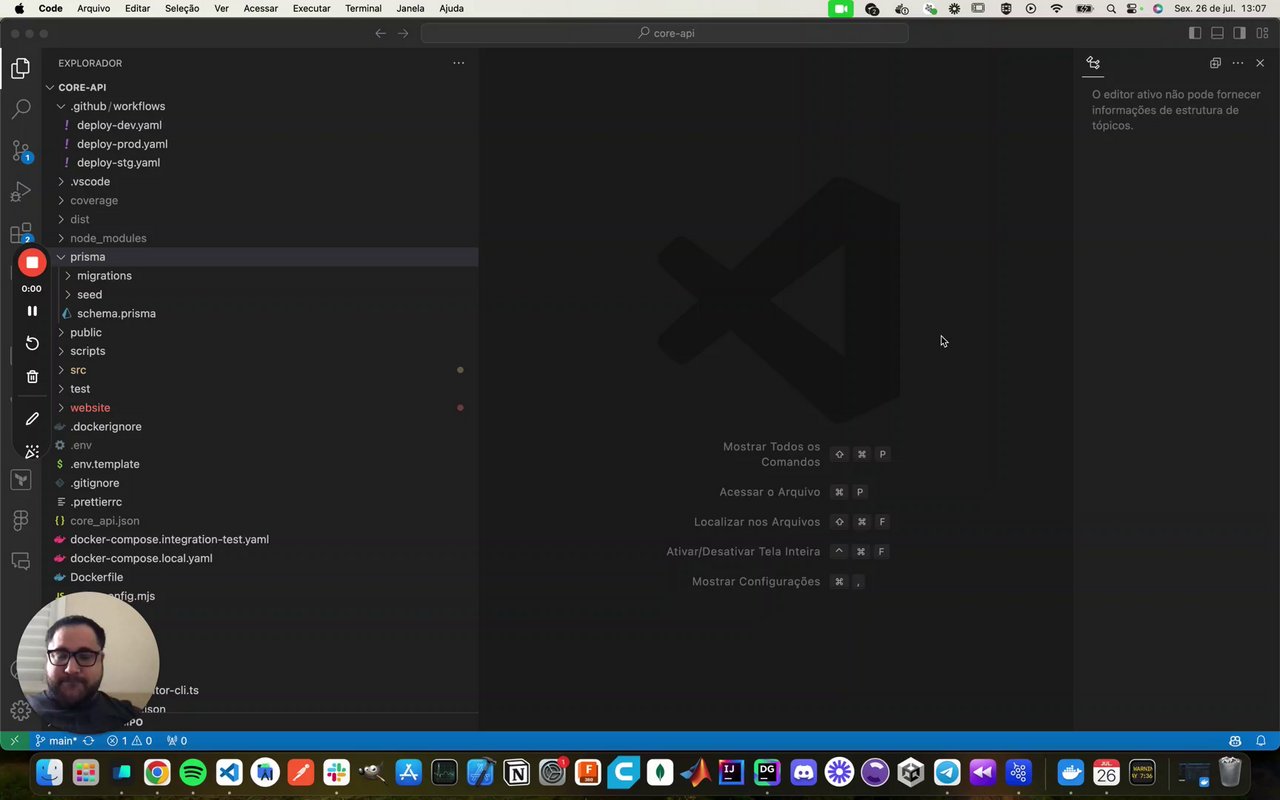1280x800 pixels.
Task: Open the customize layout button
Action: pos(1261,33)
